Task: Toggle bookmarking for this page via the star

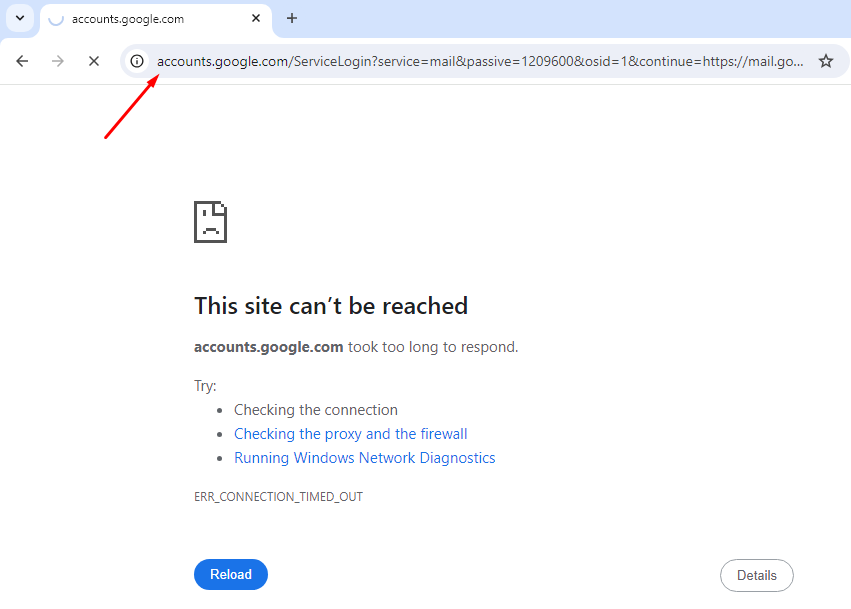Action: tap(826, 61)
